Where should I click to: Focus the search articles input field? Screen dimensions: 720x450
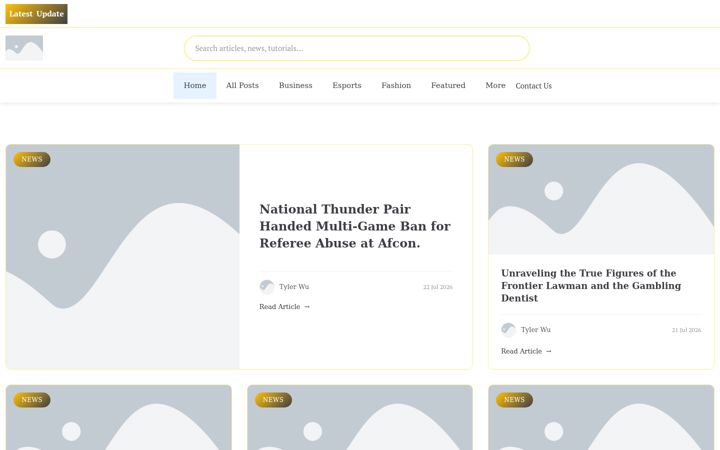pos(357,48)
